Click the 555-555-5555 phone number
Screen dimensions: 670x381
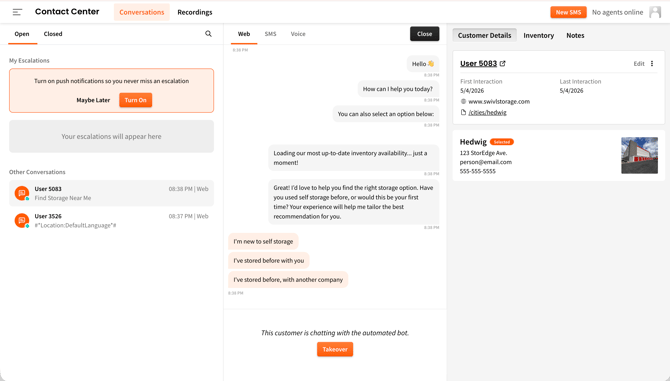tap(478, 171)
